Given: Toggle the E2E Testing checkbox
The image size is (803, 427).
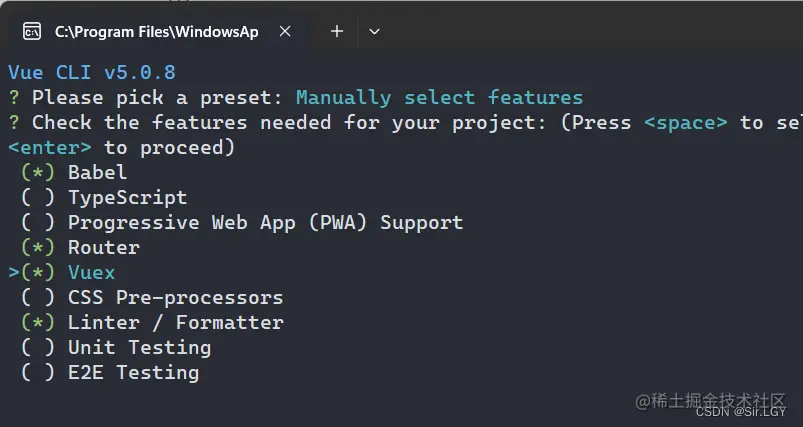Looking at the screenshot, I should click(x=38, y=373).
